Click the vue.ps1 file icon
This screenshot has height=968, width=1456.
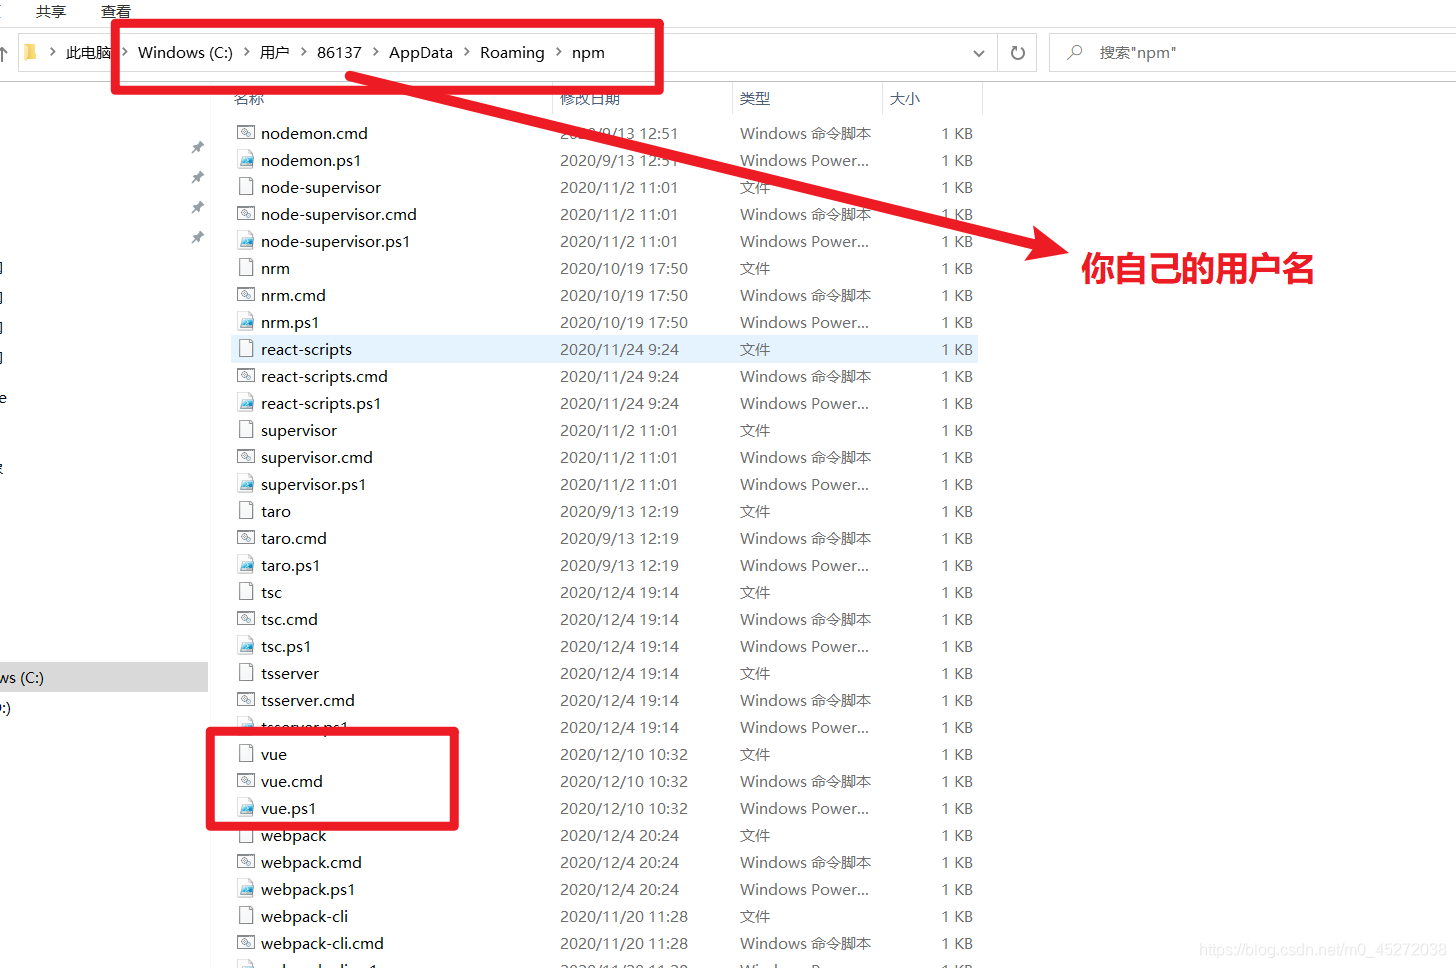click(x=246, y=807)
